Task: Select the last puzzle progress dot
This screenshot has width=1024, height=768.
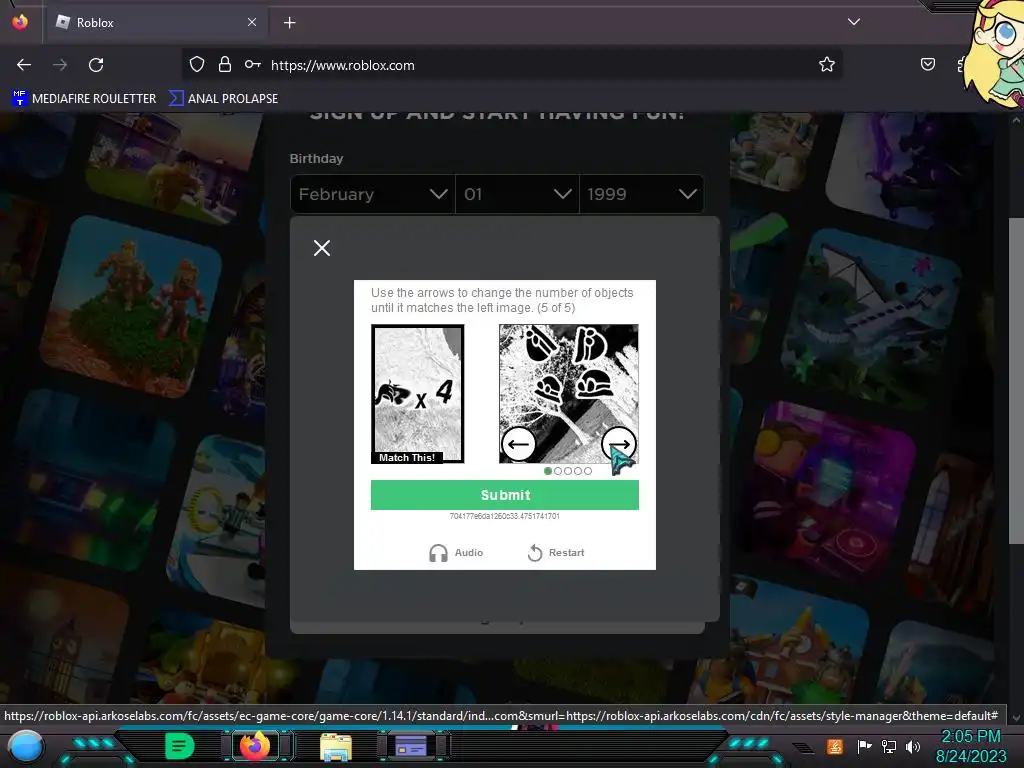Action: point(588,471)
